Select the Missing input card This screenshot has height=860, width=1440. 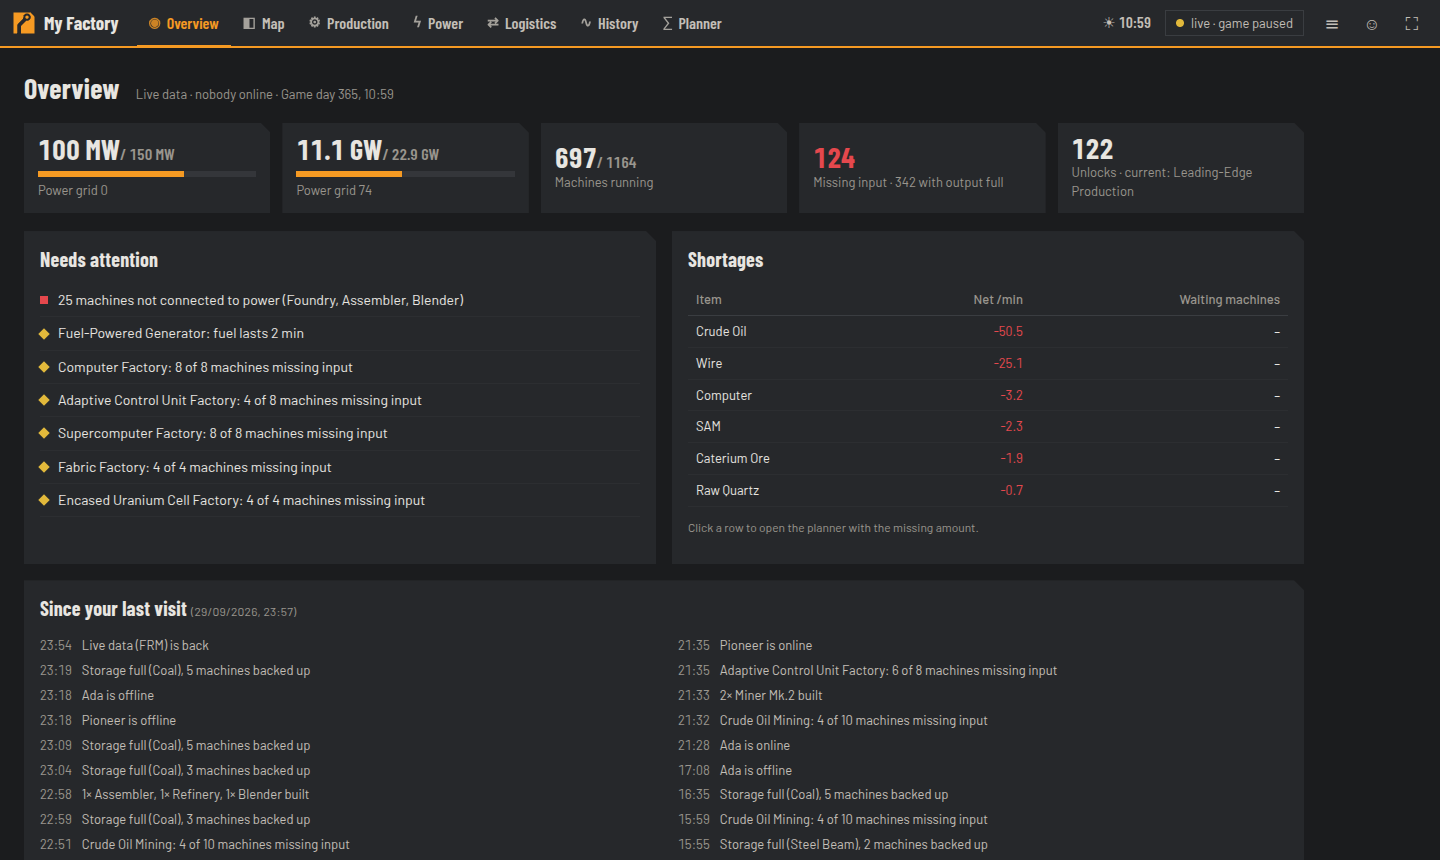922,168
